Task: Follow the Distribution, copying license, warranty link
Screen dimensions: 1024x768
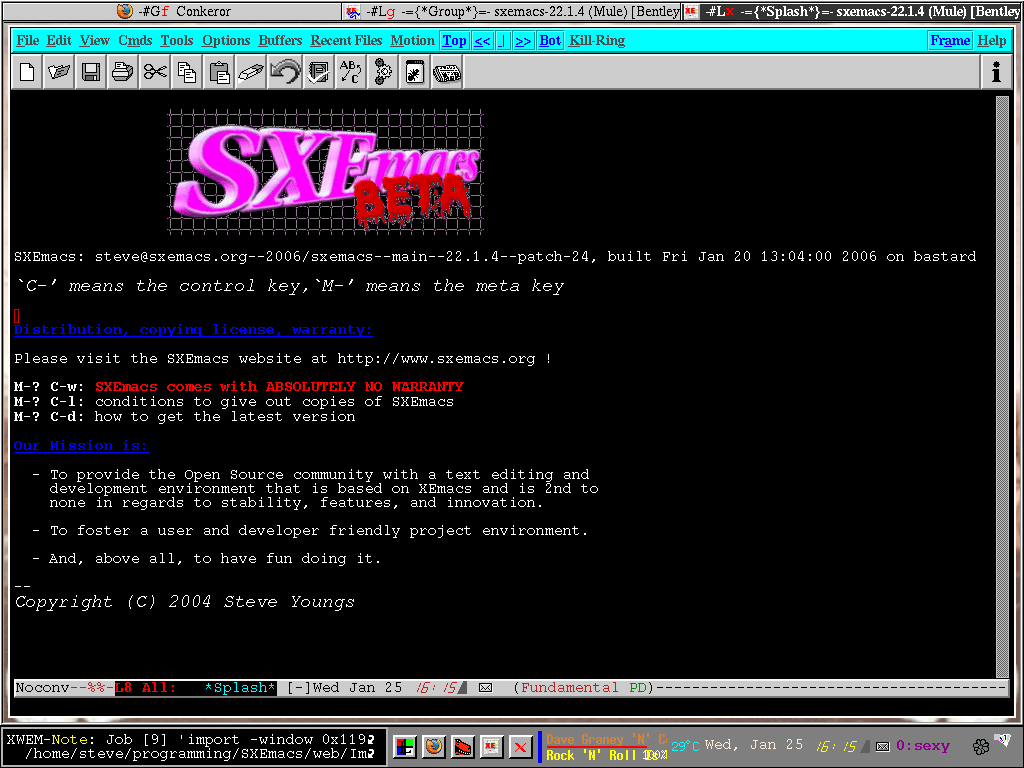Action: pos(193,330)
